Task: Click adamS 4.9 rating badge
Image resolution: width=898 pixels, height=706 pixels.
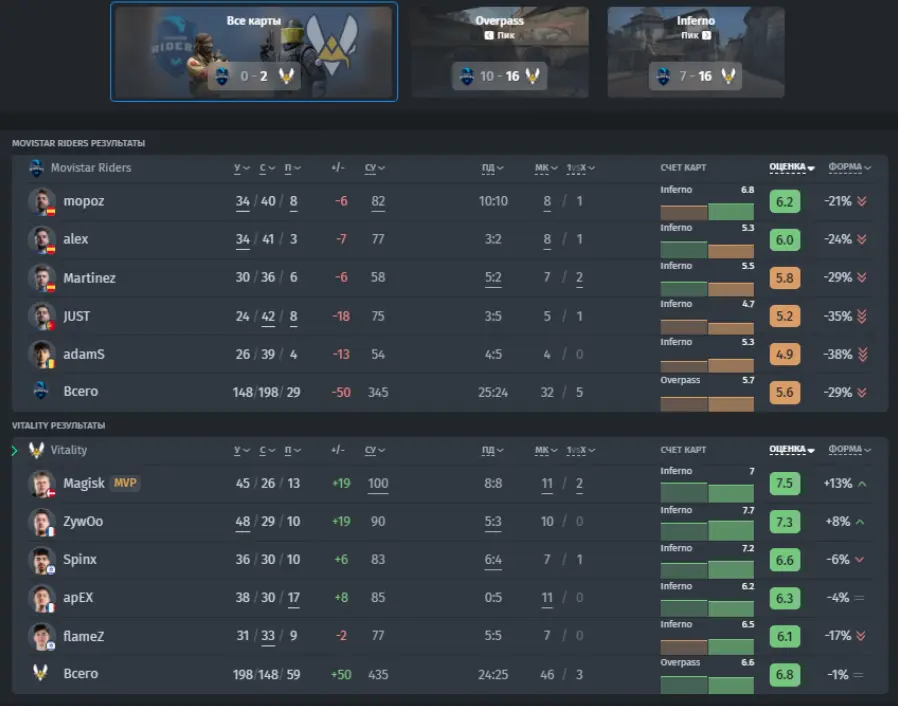Action: click(785, 354)
